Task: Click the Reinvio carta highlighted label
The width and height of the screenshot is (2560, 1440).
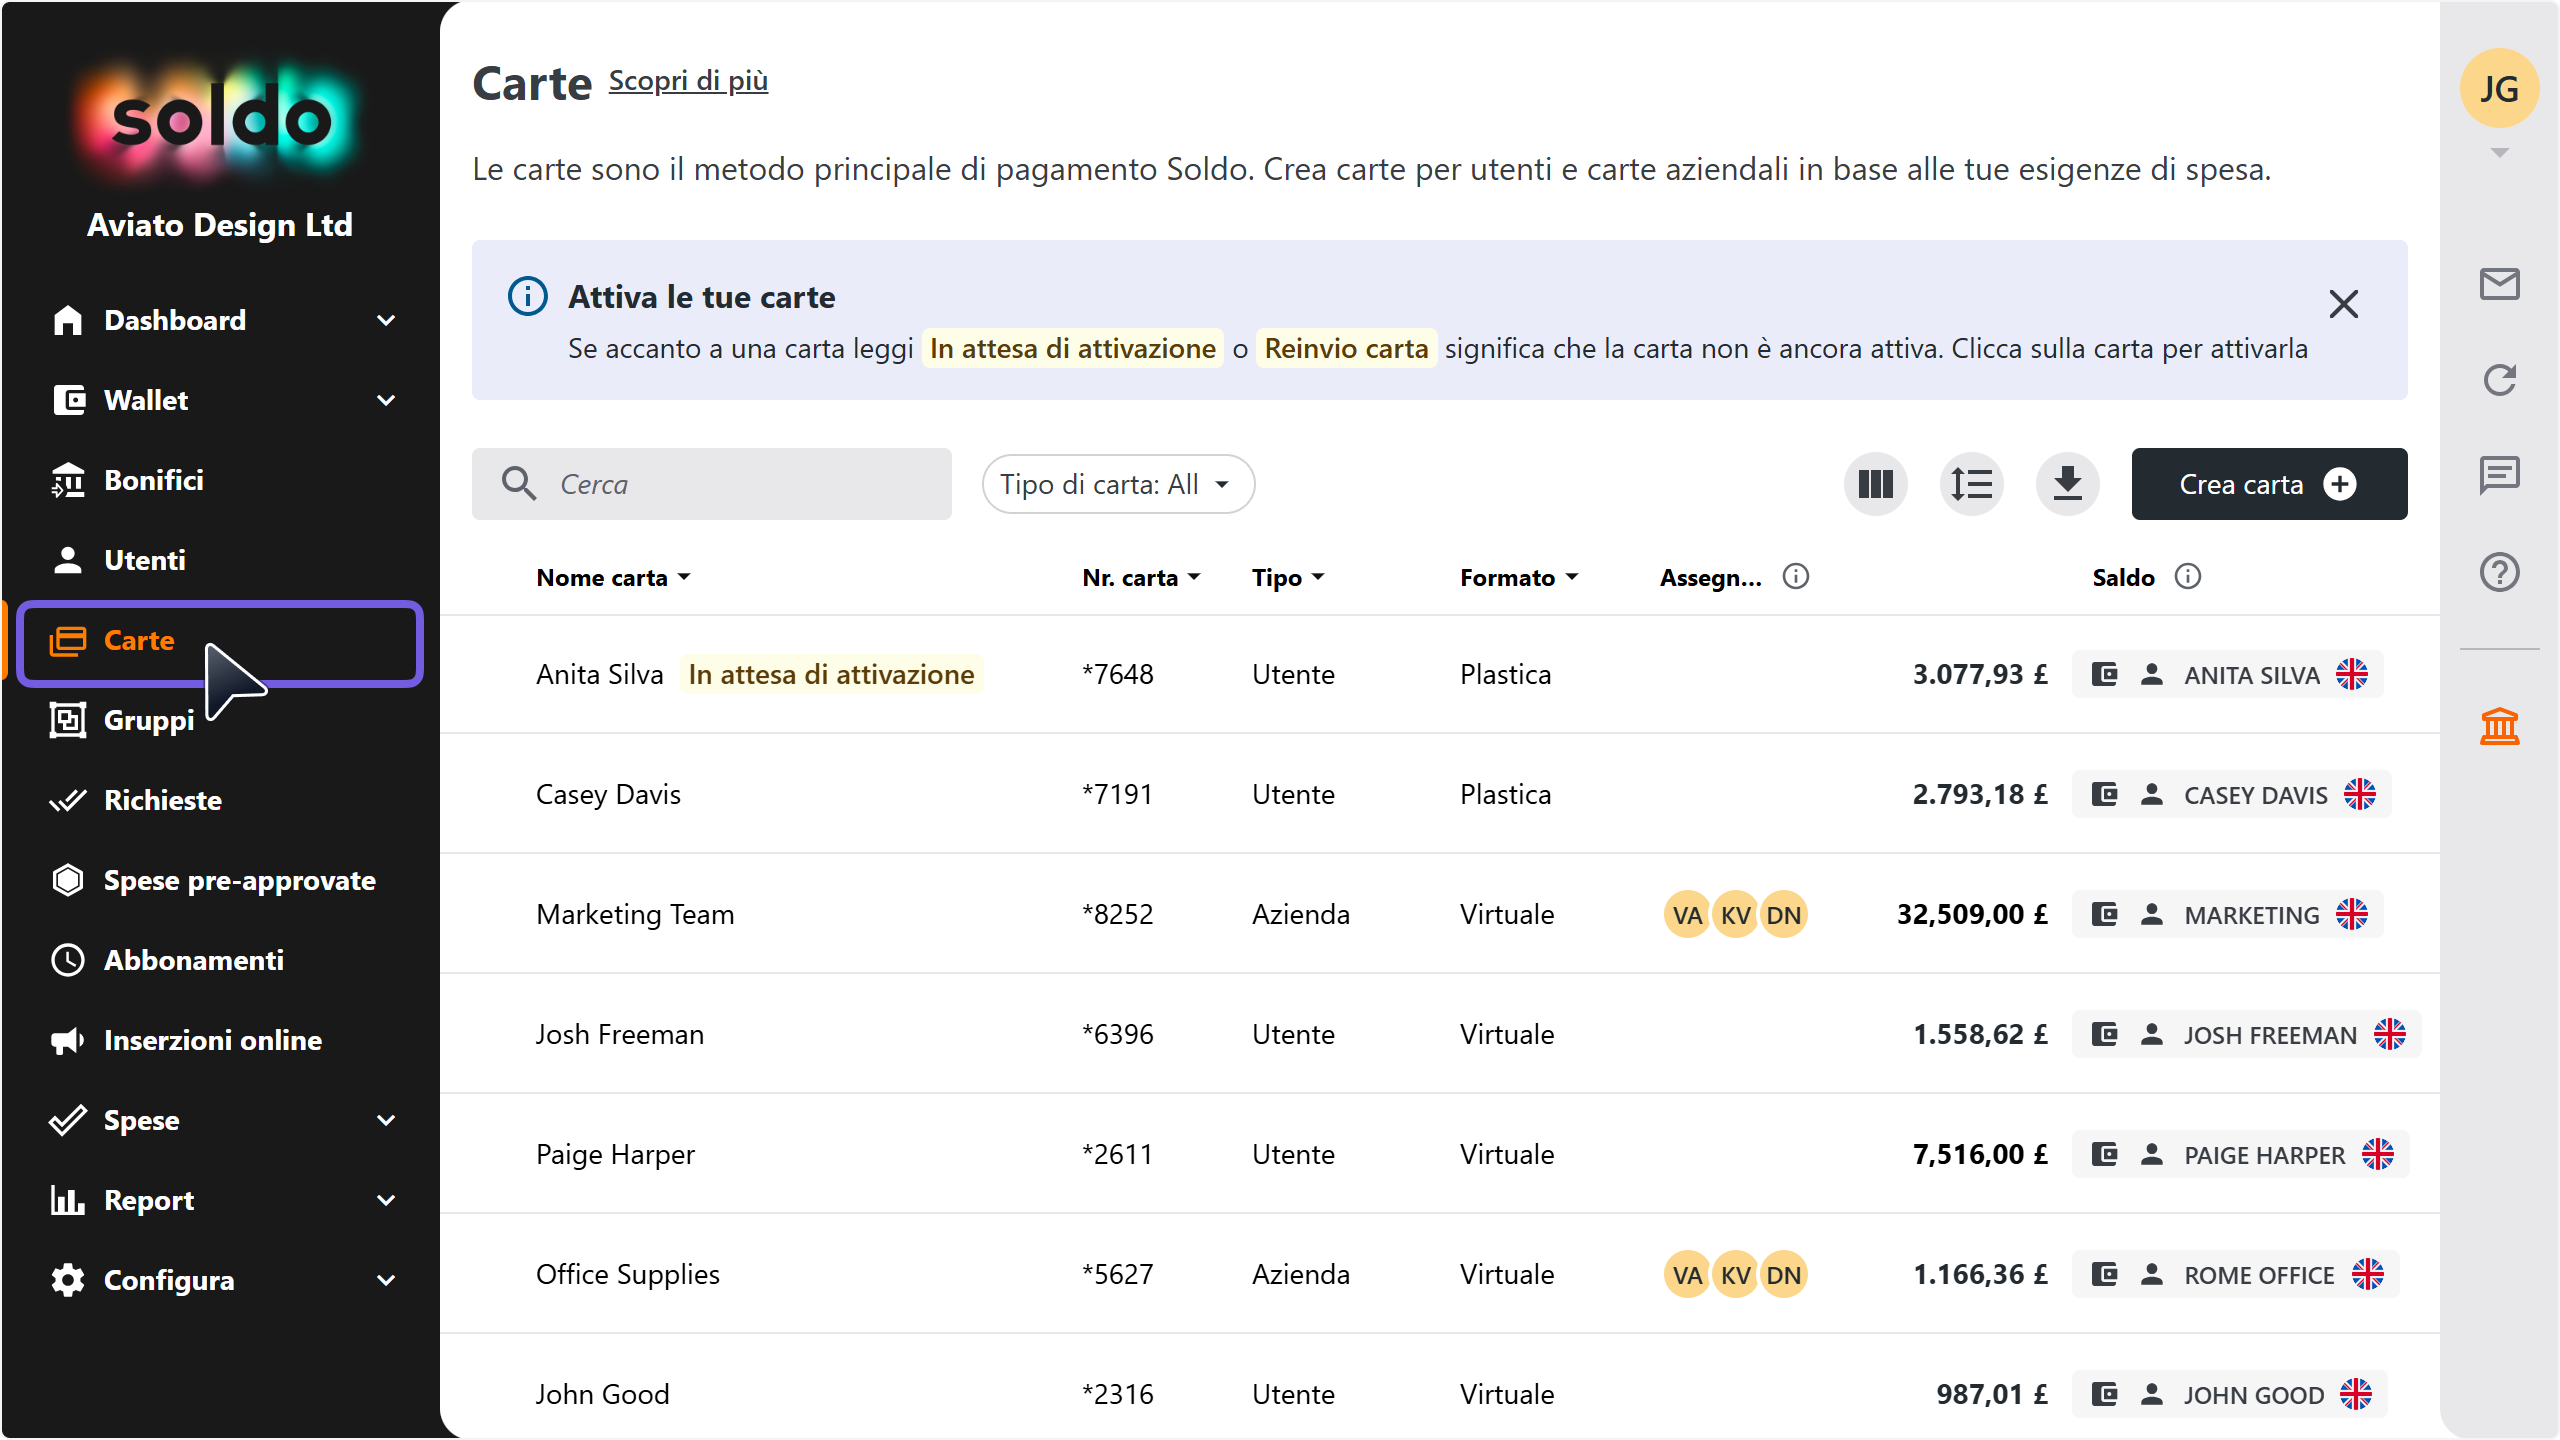Action: pos(1346,348)
